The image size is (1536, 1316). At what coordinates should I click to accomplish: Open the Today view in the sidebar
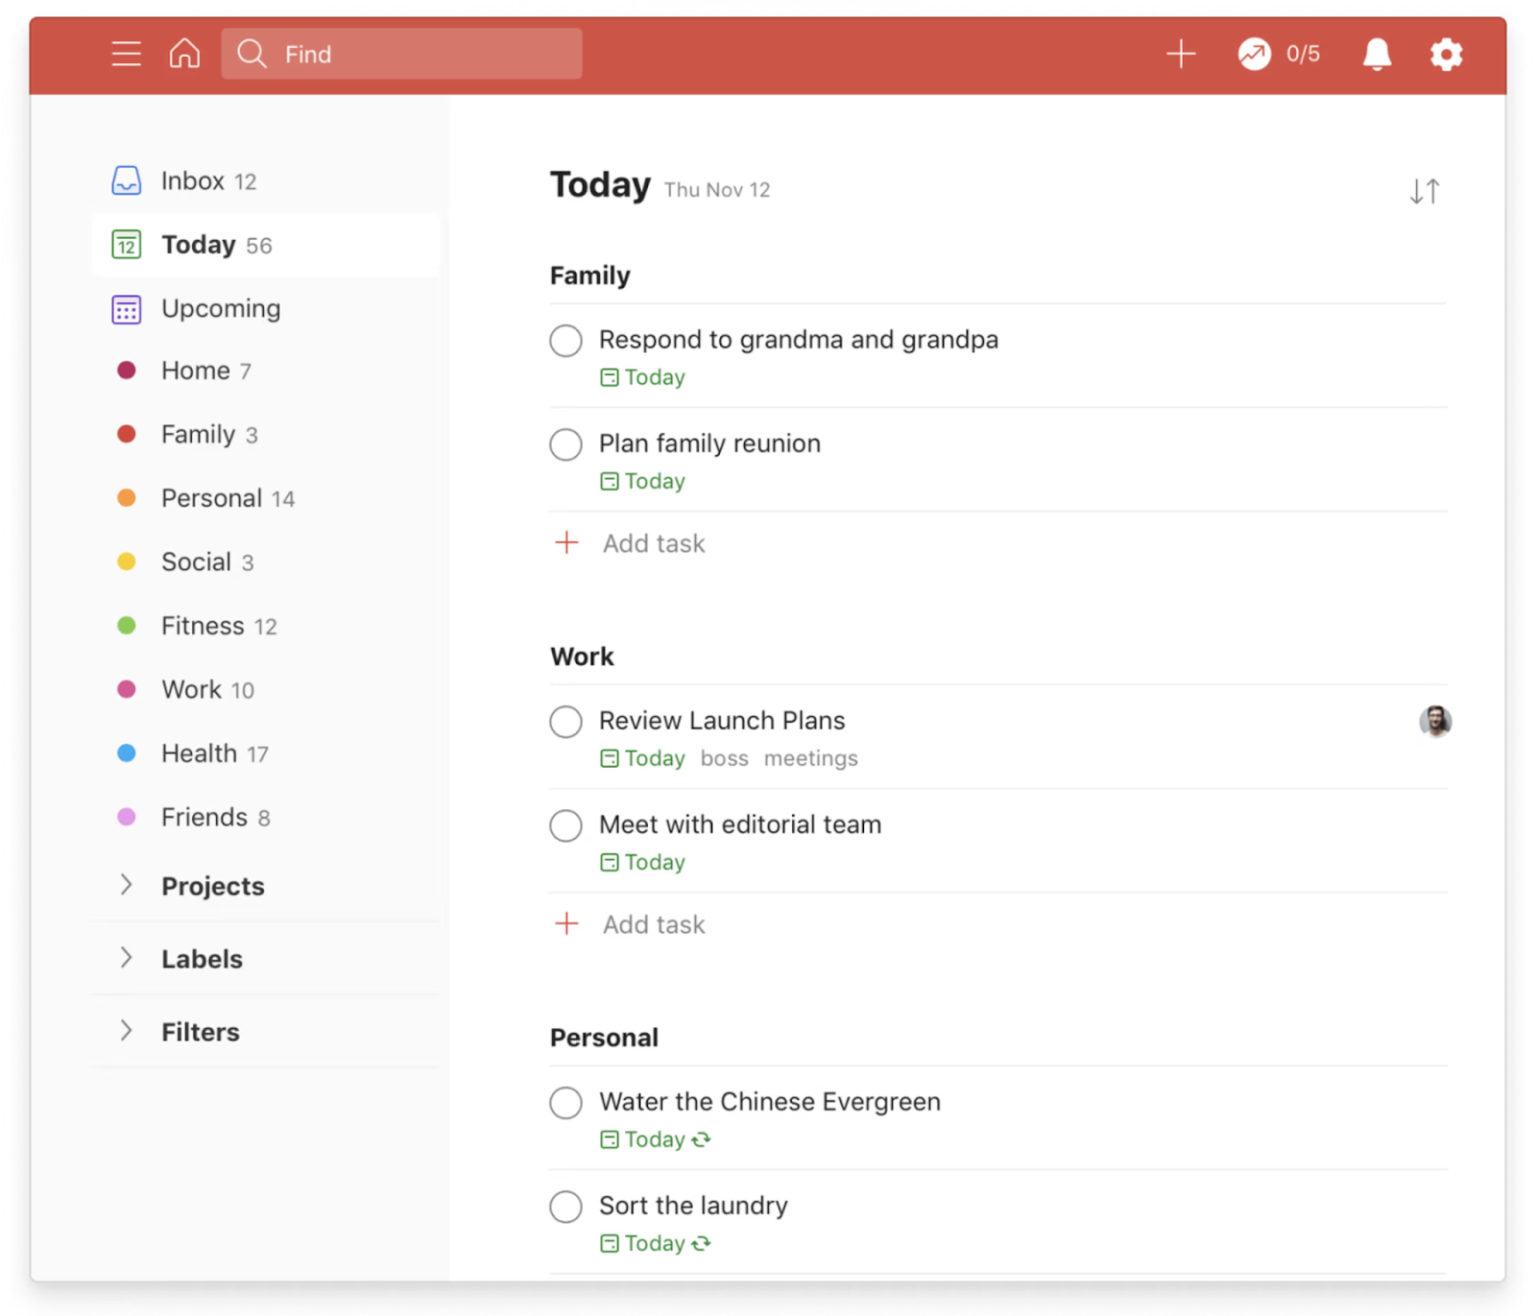click(198, 244)
